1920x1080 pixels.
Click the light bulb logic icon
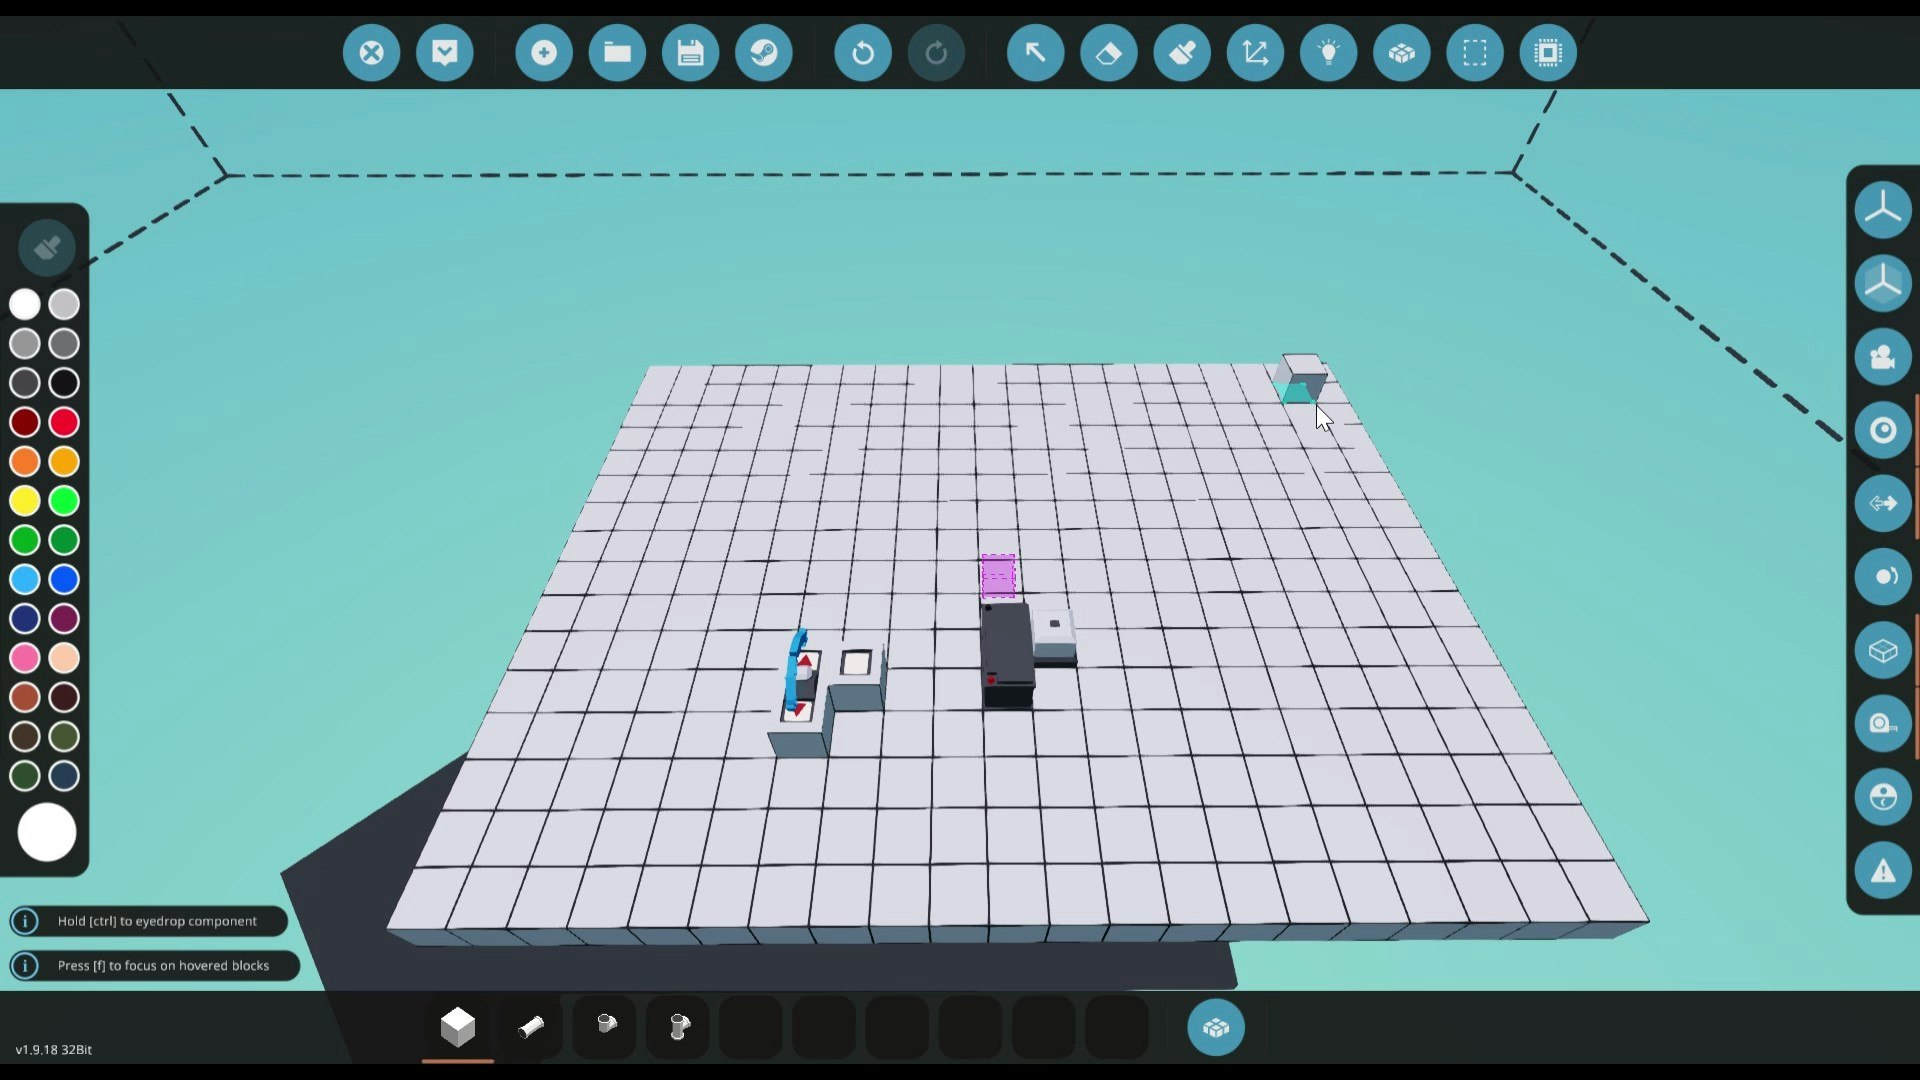pyautogui.click(x=1328, y=52)
